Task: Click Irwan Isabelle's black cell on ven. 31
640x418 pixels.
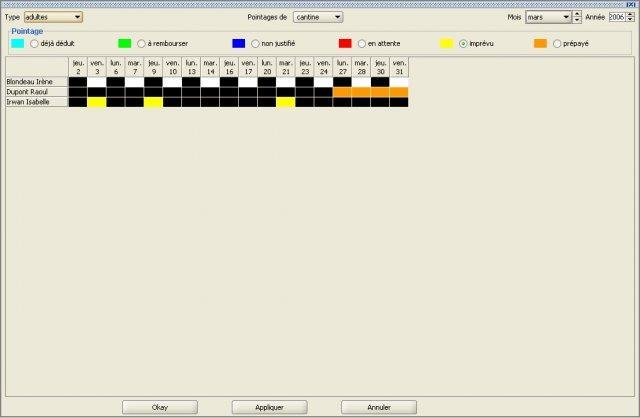Action: [x=399, y=102]
